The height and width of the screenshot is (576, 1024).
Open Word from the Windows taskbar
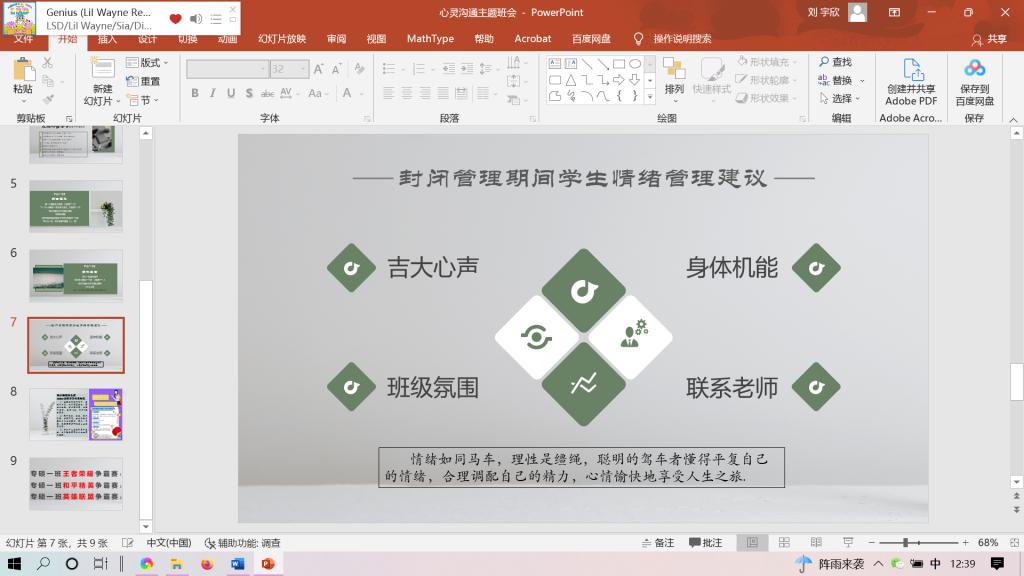click(237, 564)
